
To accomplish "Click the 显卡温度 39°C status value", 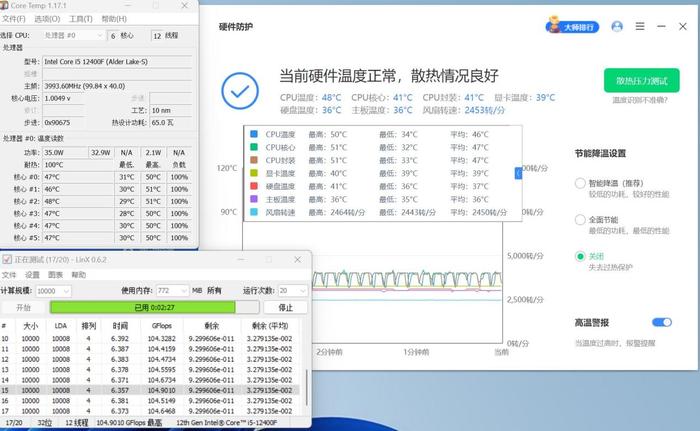I will pyautogui.click(x=546, y=97).
